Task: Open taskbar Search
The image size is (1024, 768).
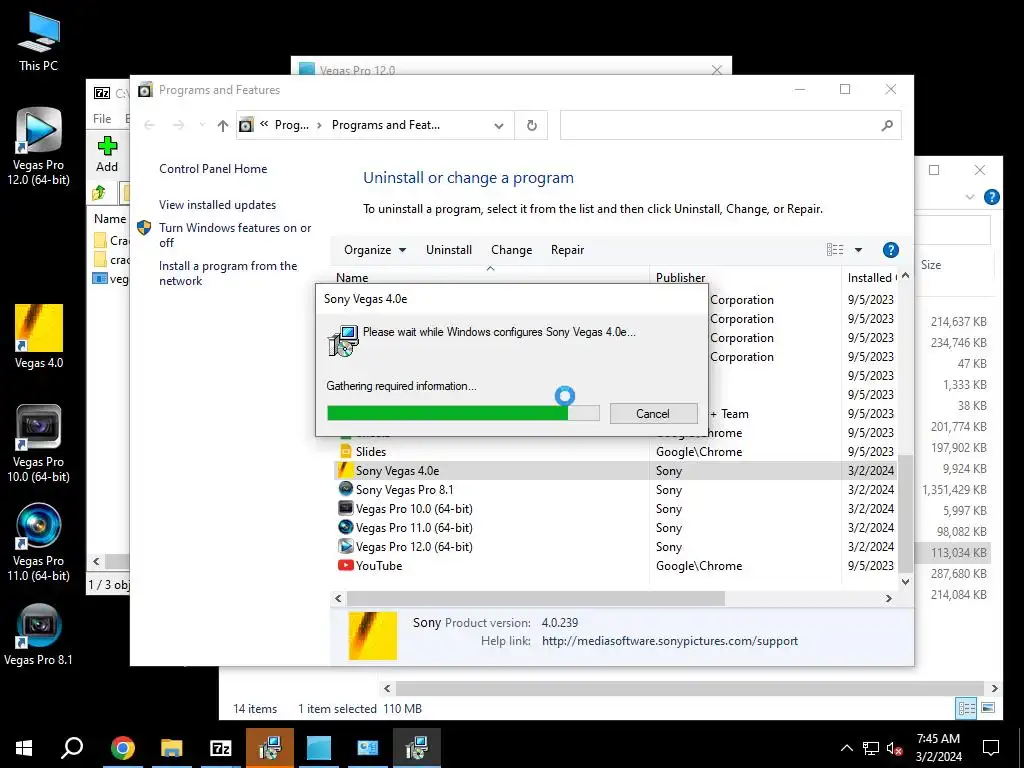Action: (72, 748)
